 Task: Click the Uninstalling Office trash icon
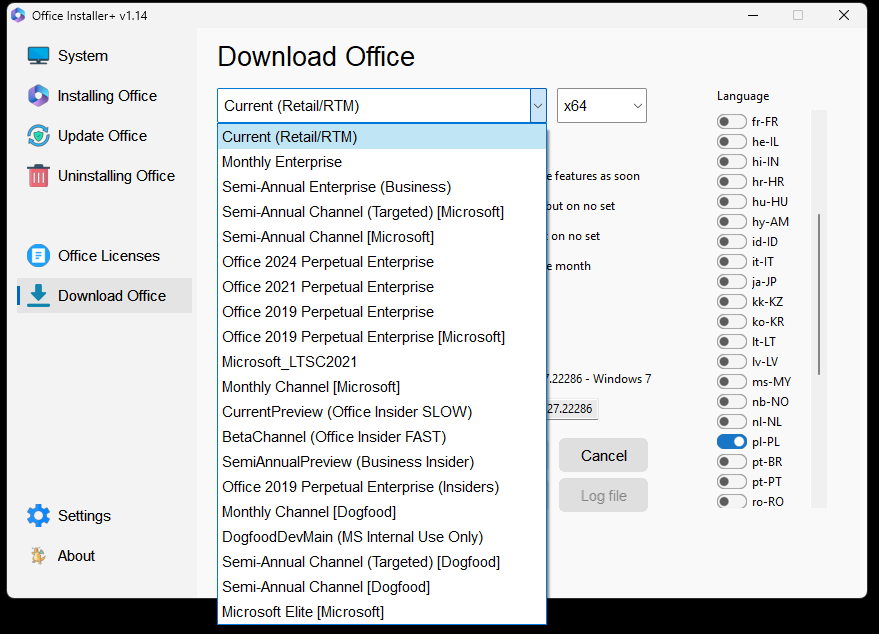[38, 175]
